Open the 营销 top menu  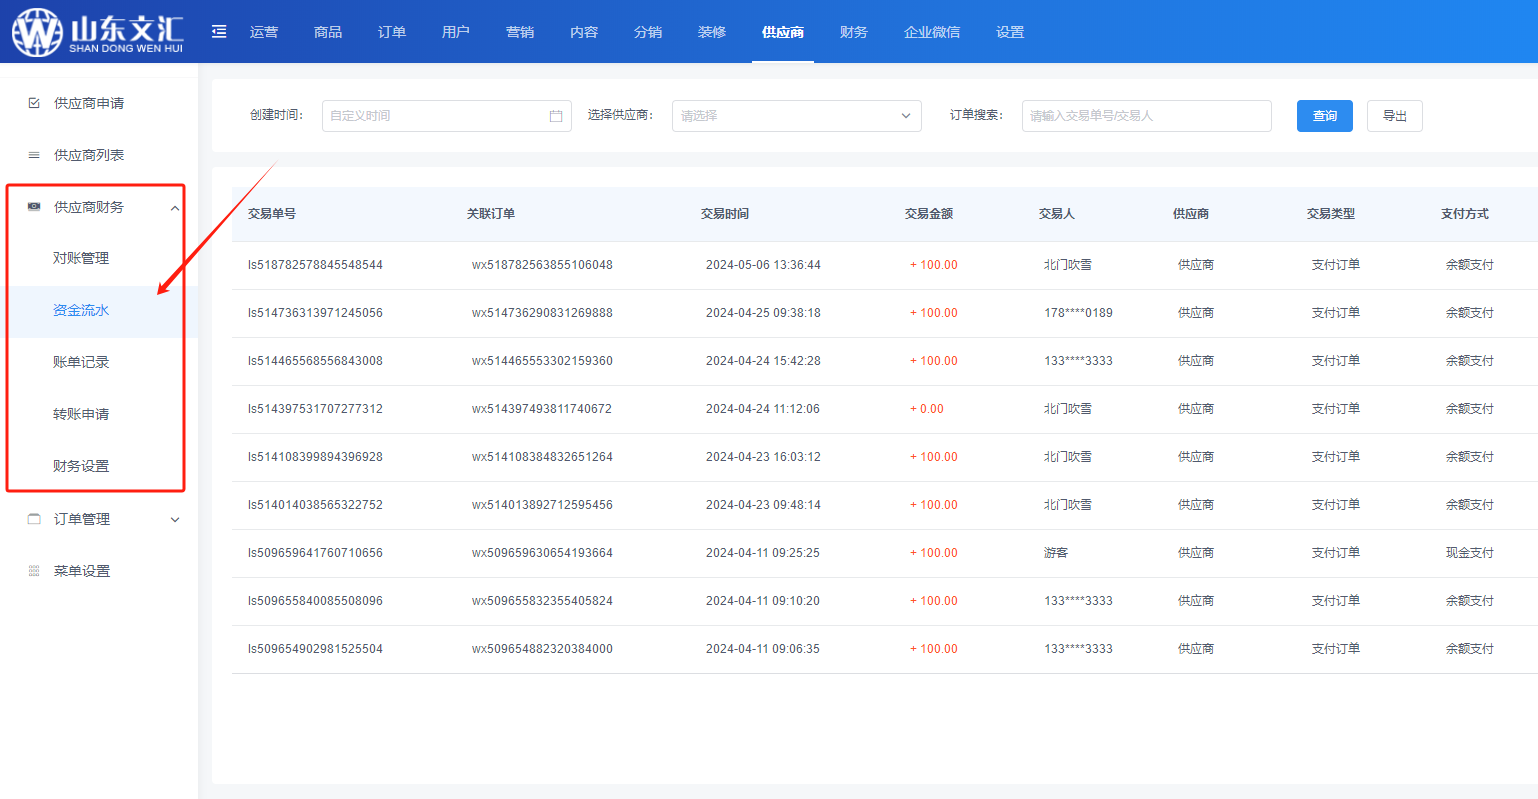tap(520, 32)
